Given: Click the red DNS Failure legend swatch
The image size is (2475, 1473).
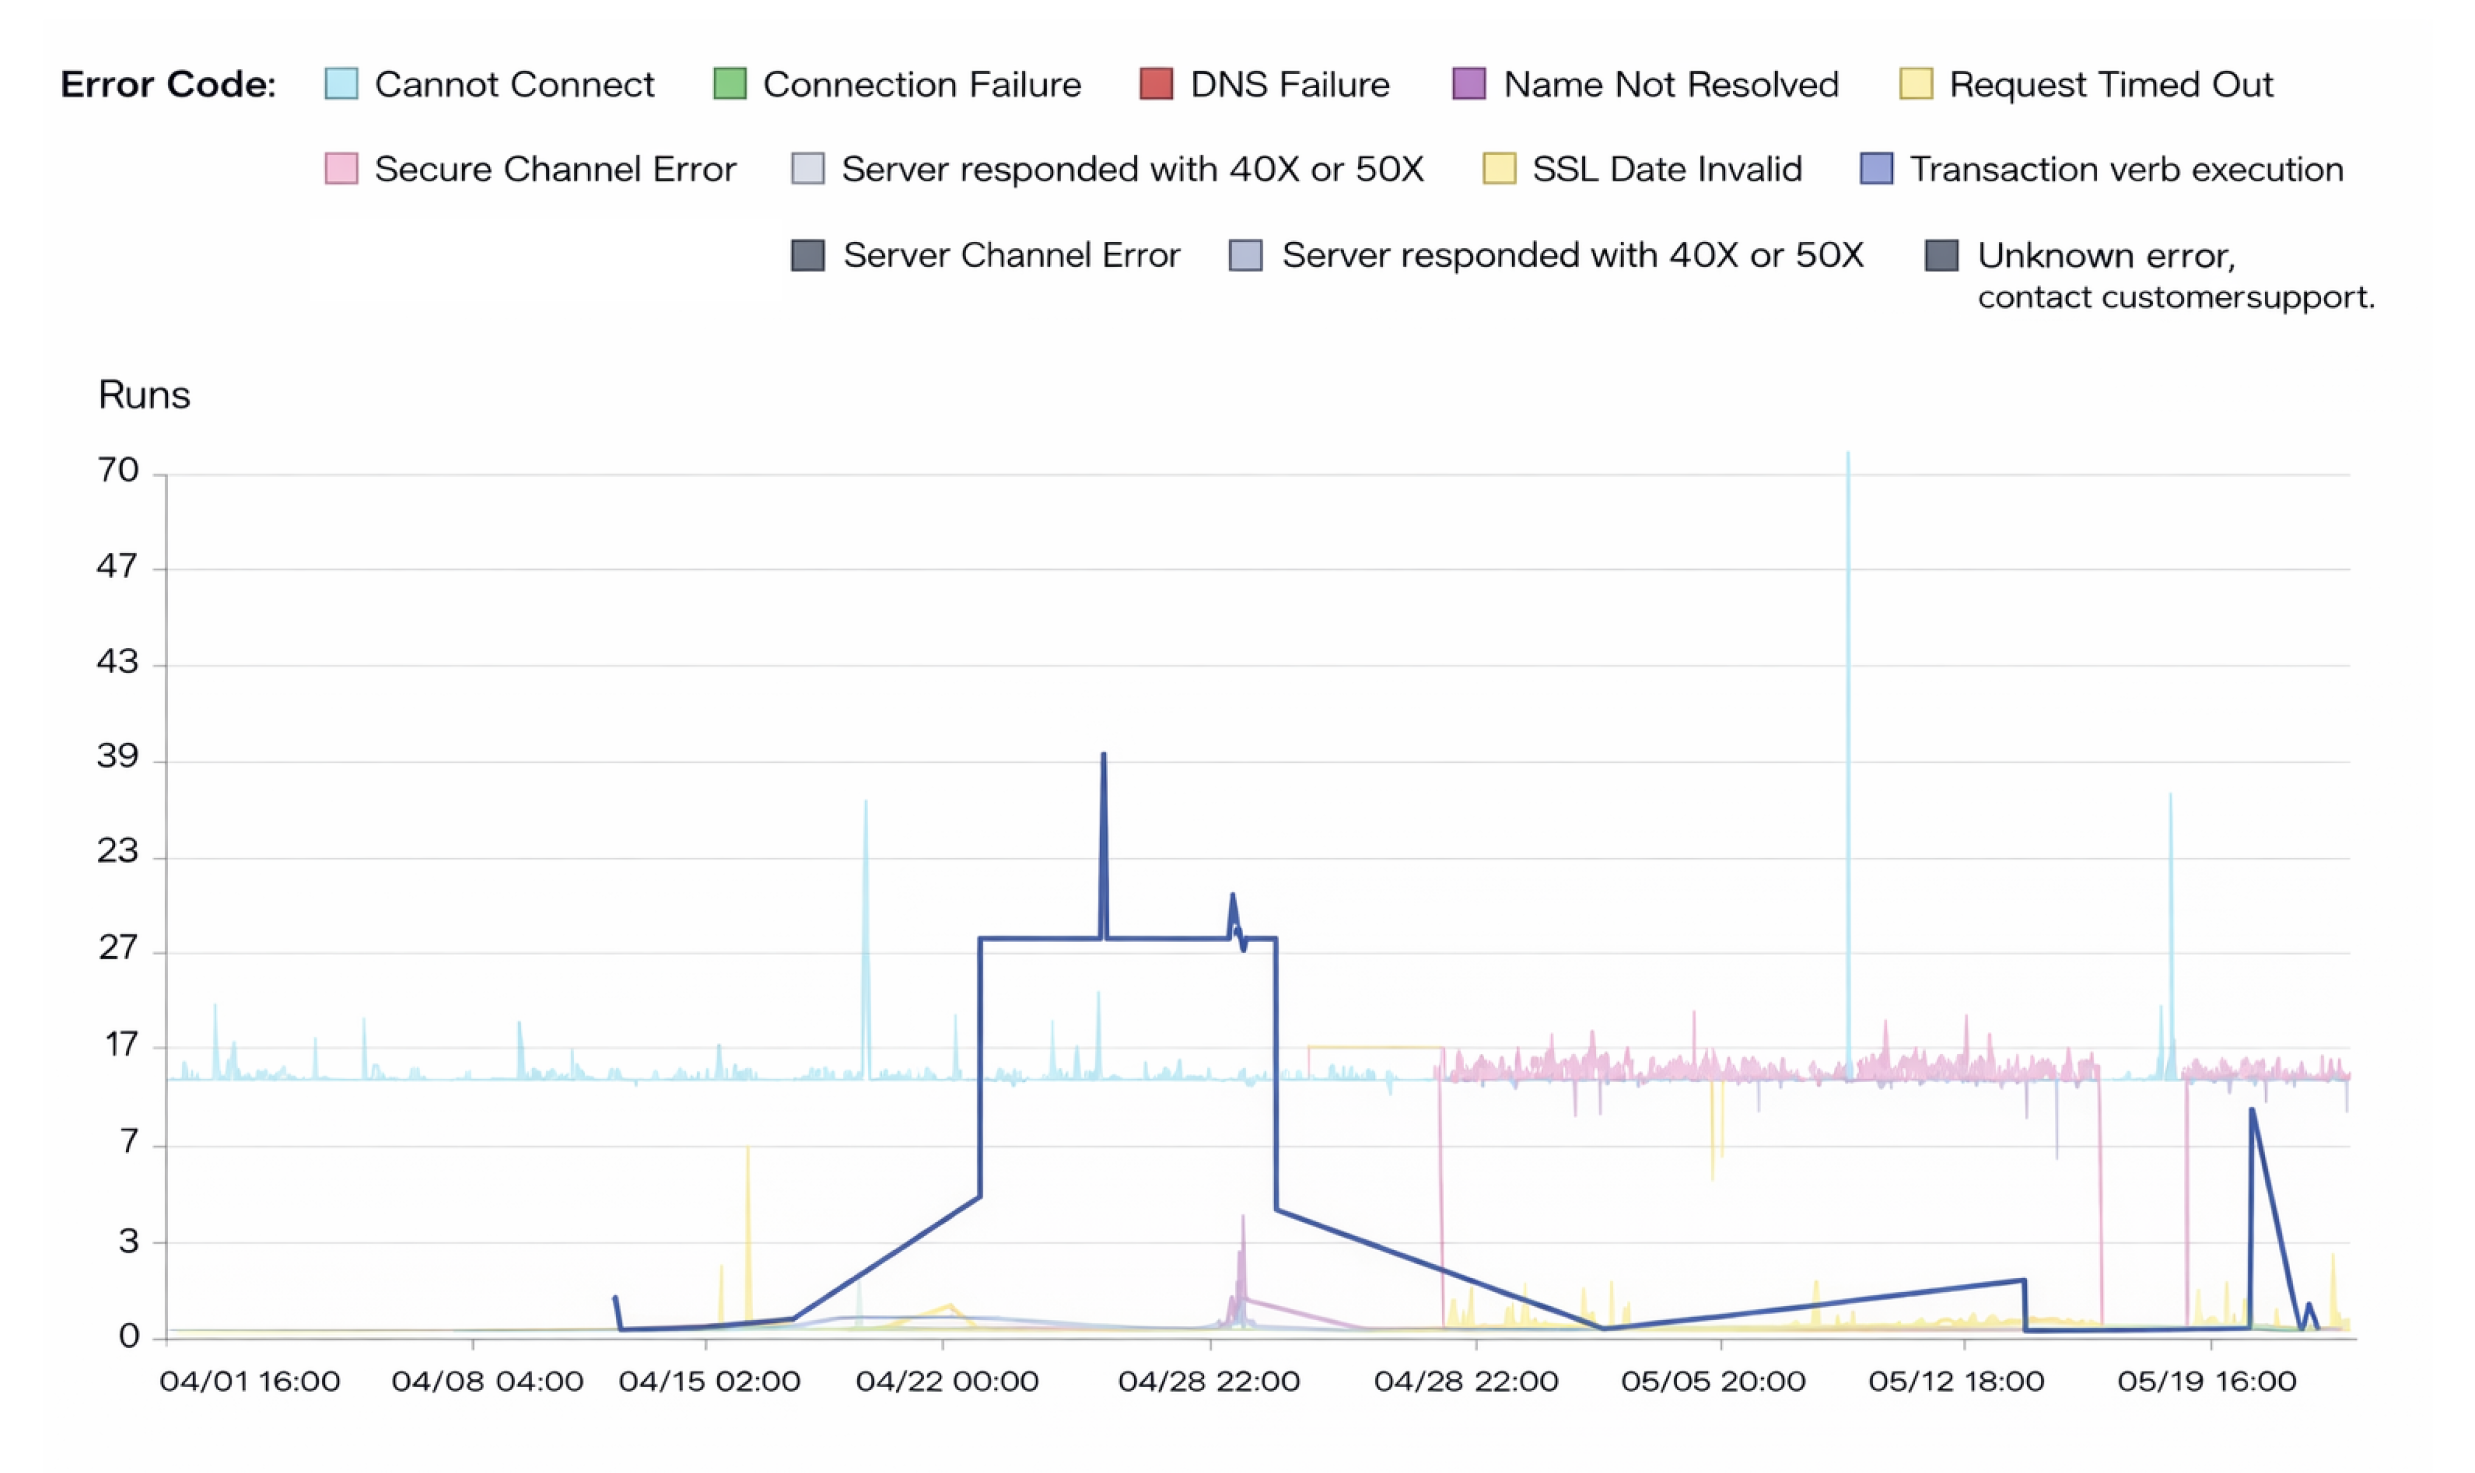Looking at the screenshot, I should tap(1156, 84).
